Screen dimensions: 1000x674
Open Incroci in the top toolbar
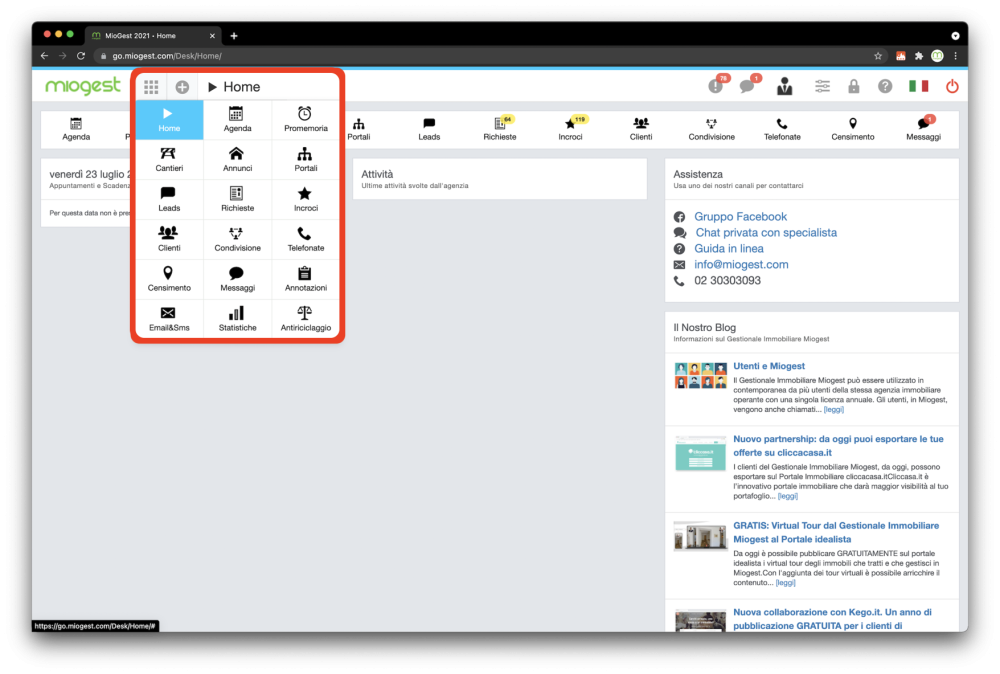[x=570, y=129]
